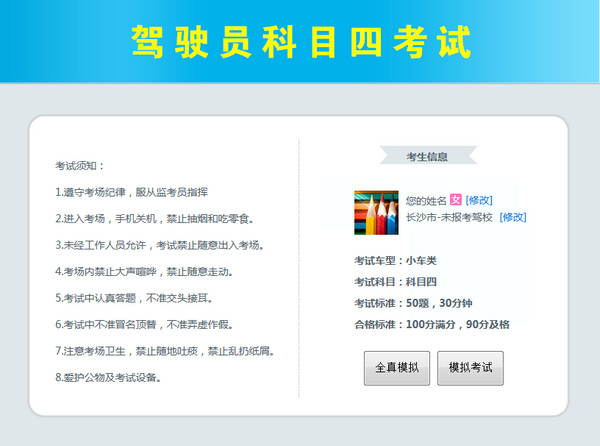Viewport: 600px width, 446px height.
Task: Start the 模拟考试 mock exam button
Action: tap(470, 368)
